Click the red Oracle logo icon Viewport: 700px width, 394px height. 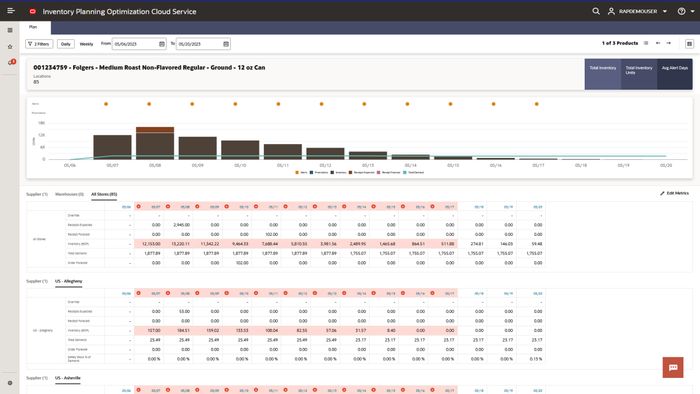point(33,11)
